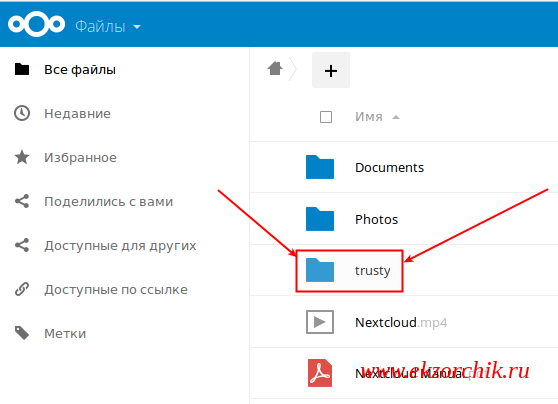Click the plus button to add new file
Image resolution: width=558 pixels, height=404 pixels.
point(331,70)
